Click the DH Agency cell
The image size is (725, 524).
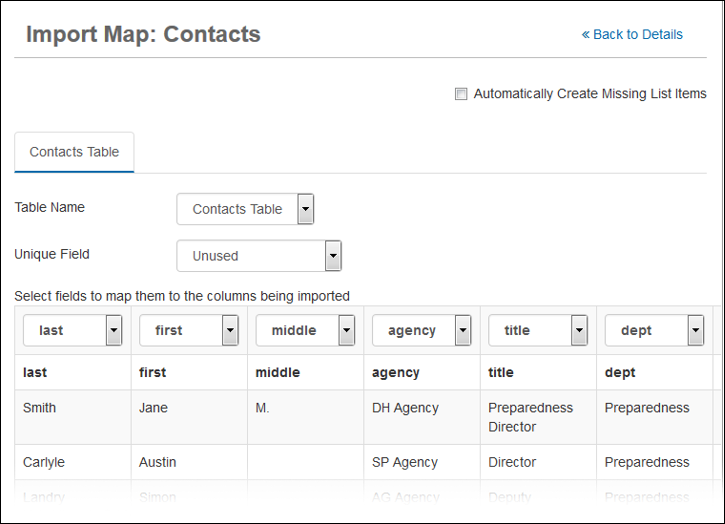tap(403, 408)
